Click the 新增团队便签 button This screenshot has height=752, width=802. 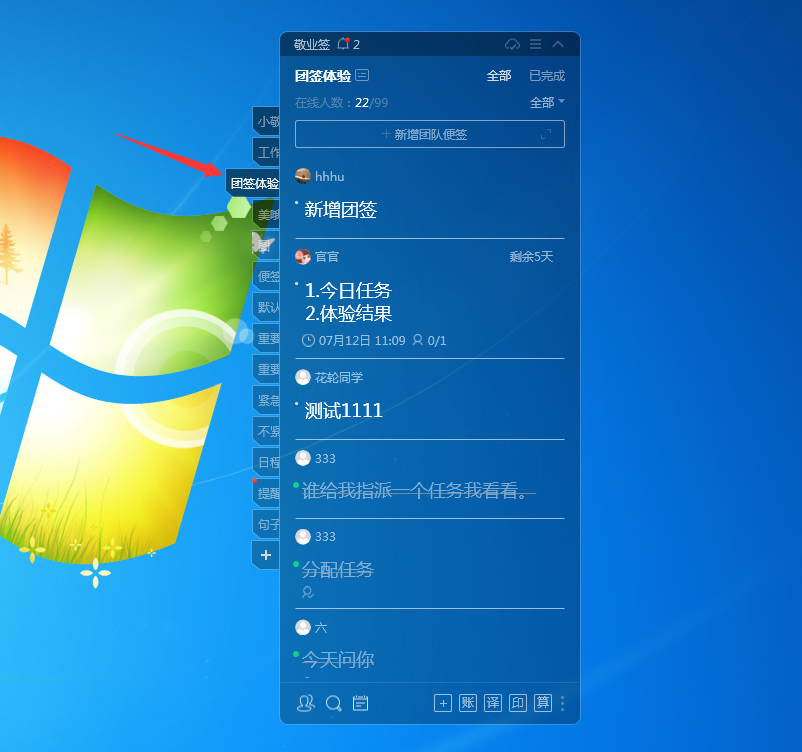[x=430, y=134]
